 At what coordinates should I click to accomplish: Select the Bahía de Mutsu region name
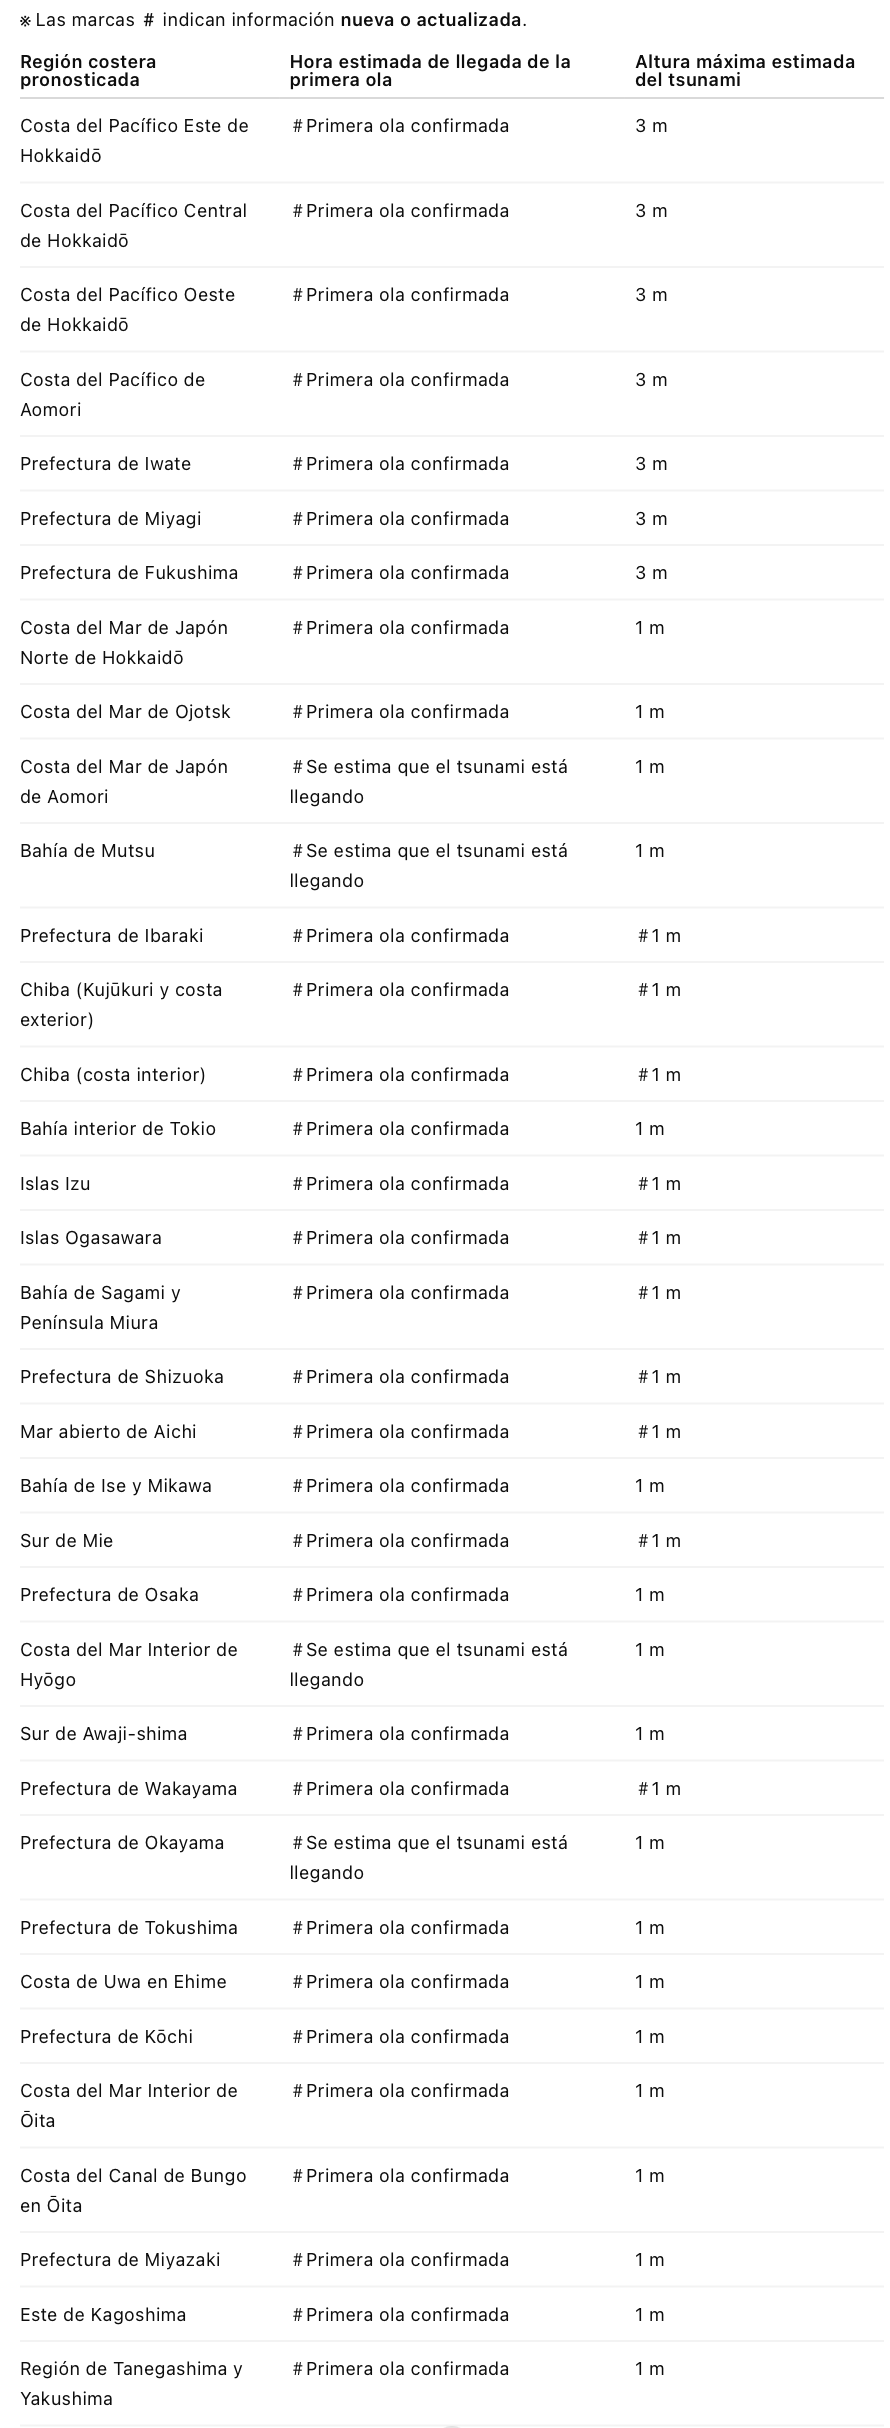tap(87, 851)
